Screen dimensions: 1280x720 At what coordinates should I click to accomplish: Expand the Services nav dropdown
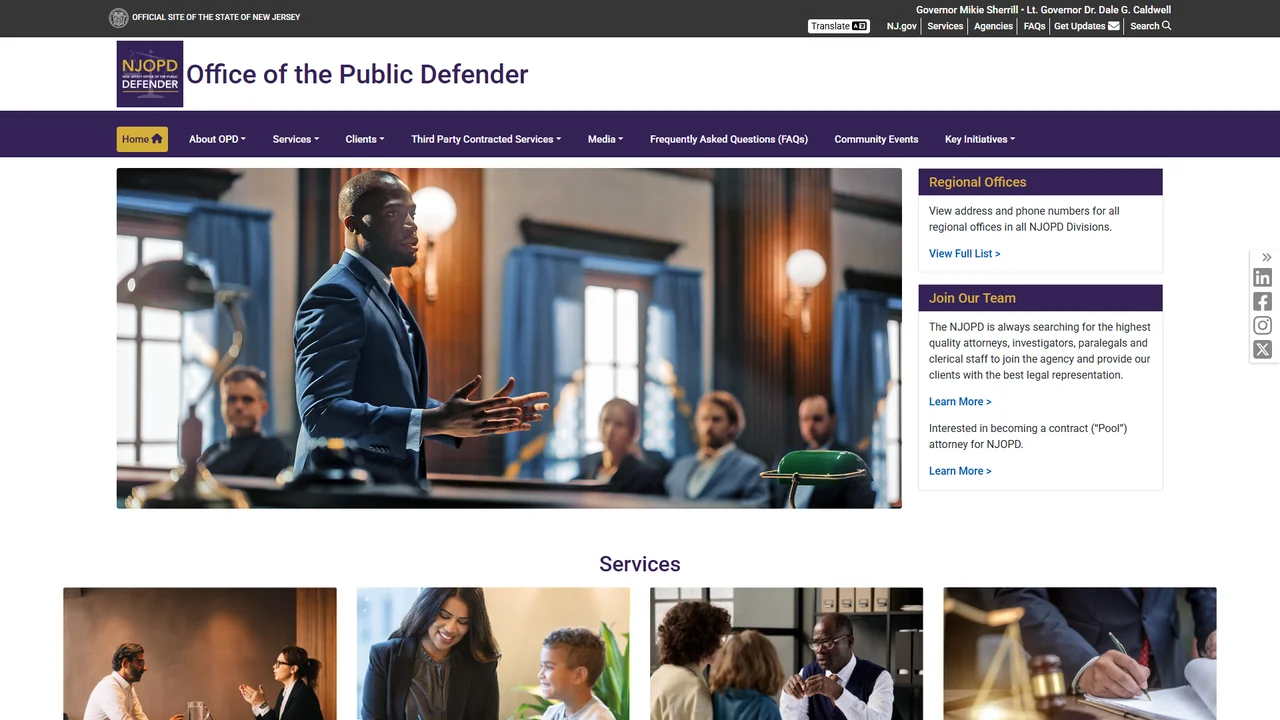pos(296,139)
